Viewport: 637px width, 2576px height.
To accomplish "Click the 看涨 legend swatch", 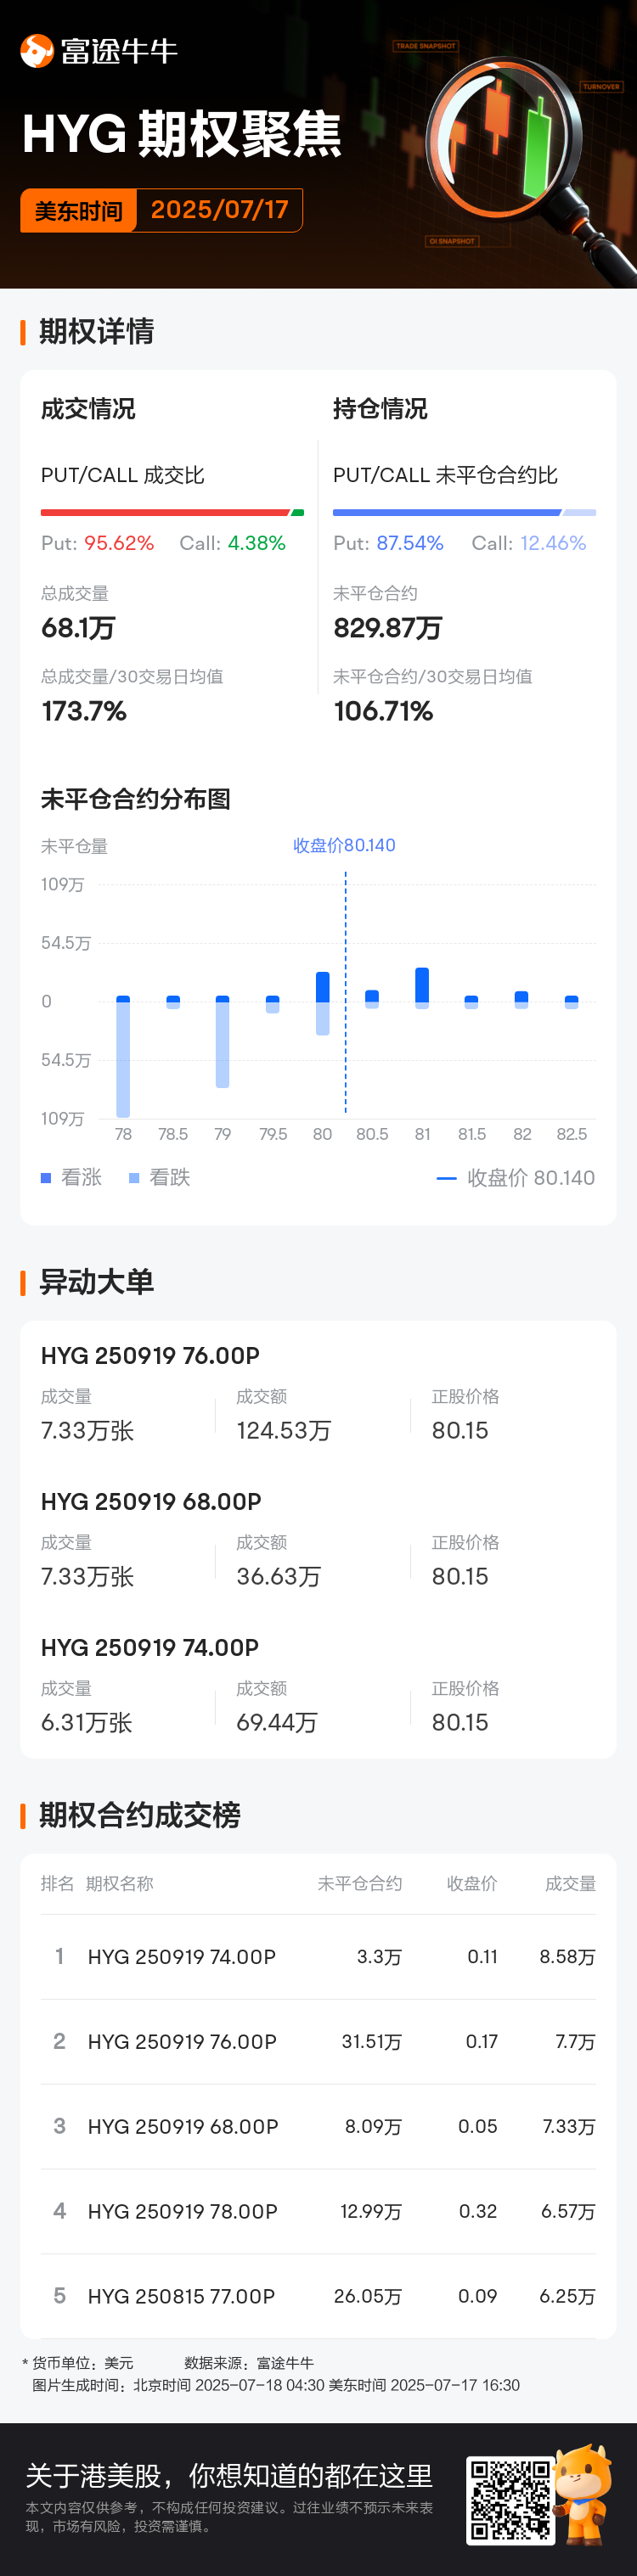I will click(46, 1178).
